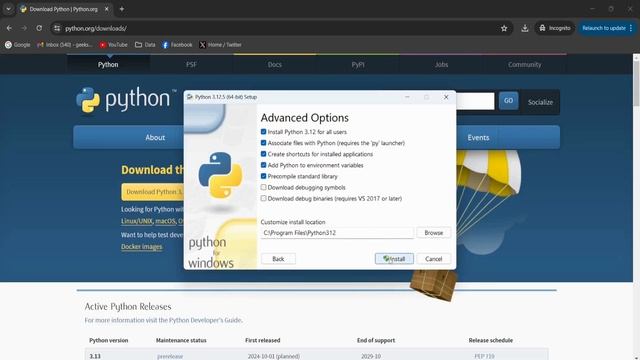Open the About menu on python.org
Viewport: 640px width, 360px height.
point(155,138)
